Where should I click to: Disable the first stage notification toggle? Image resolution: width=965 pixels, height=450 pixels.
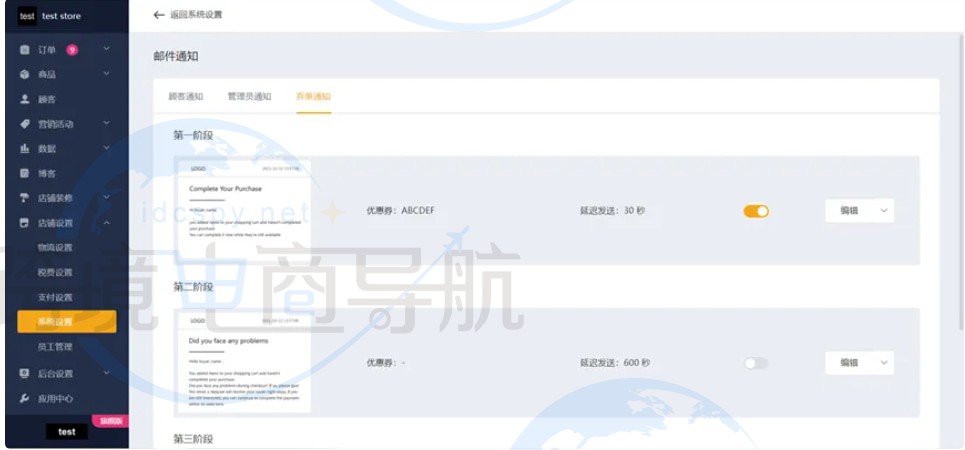pyautogui.click(x=756, y=211)
